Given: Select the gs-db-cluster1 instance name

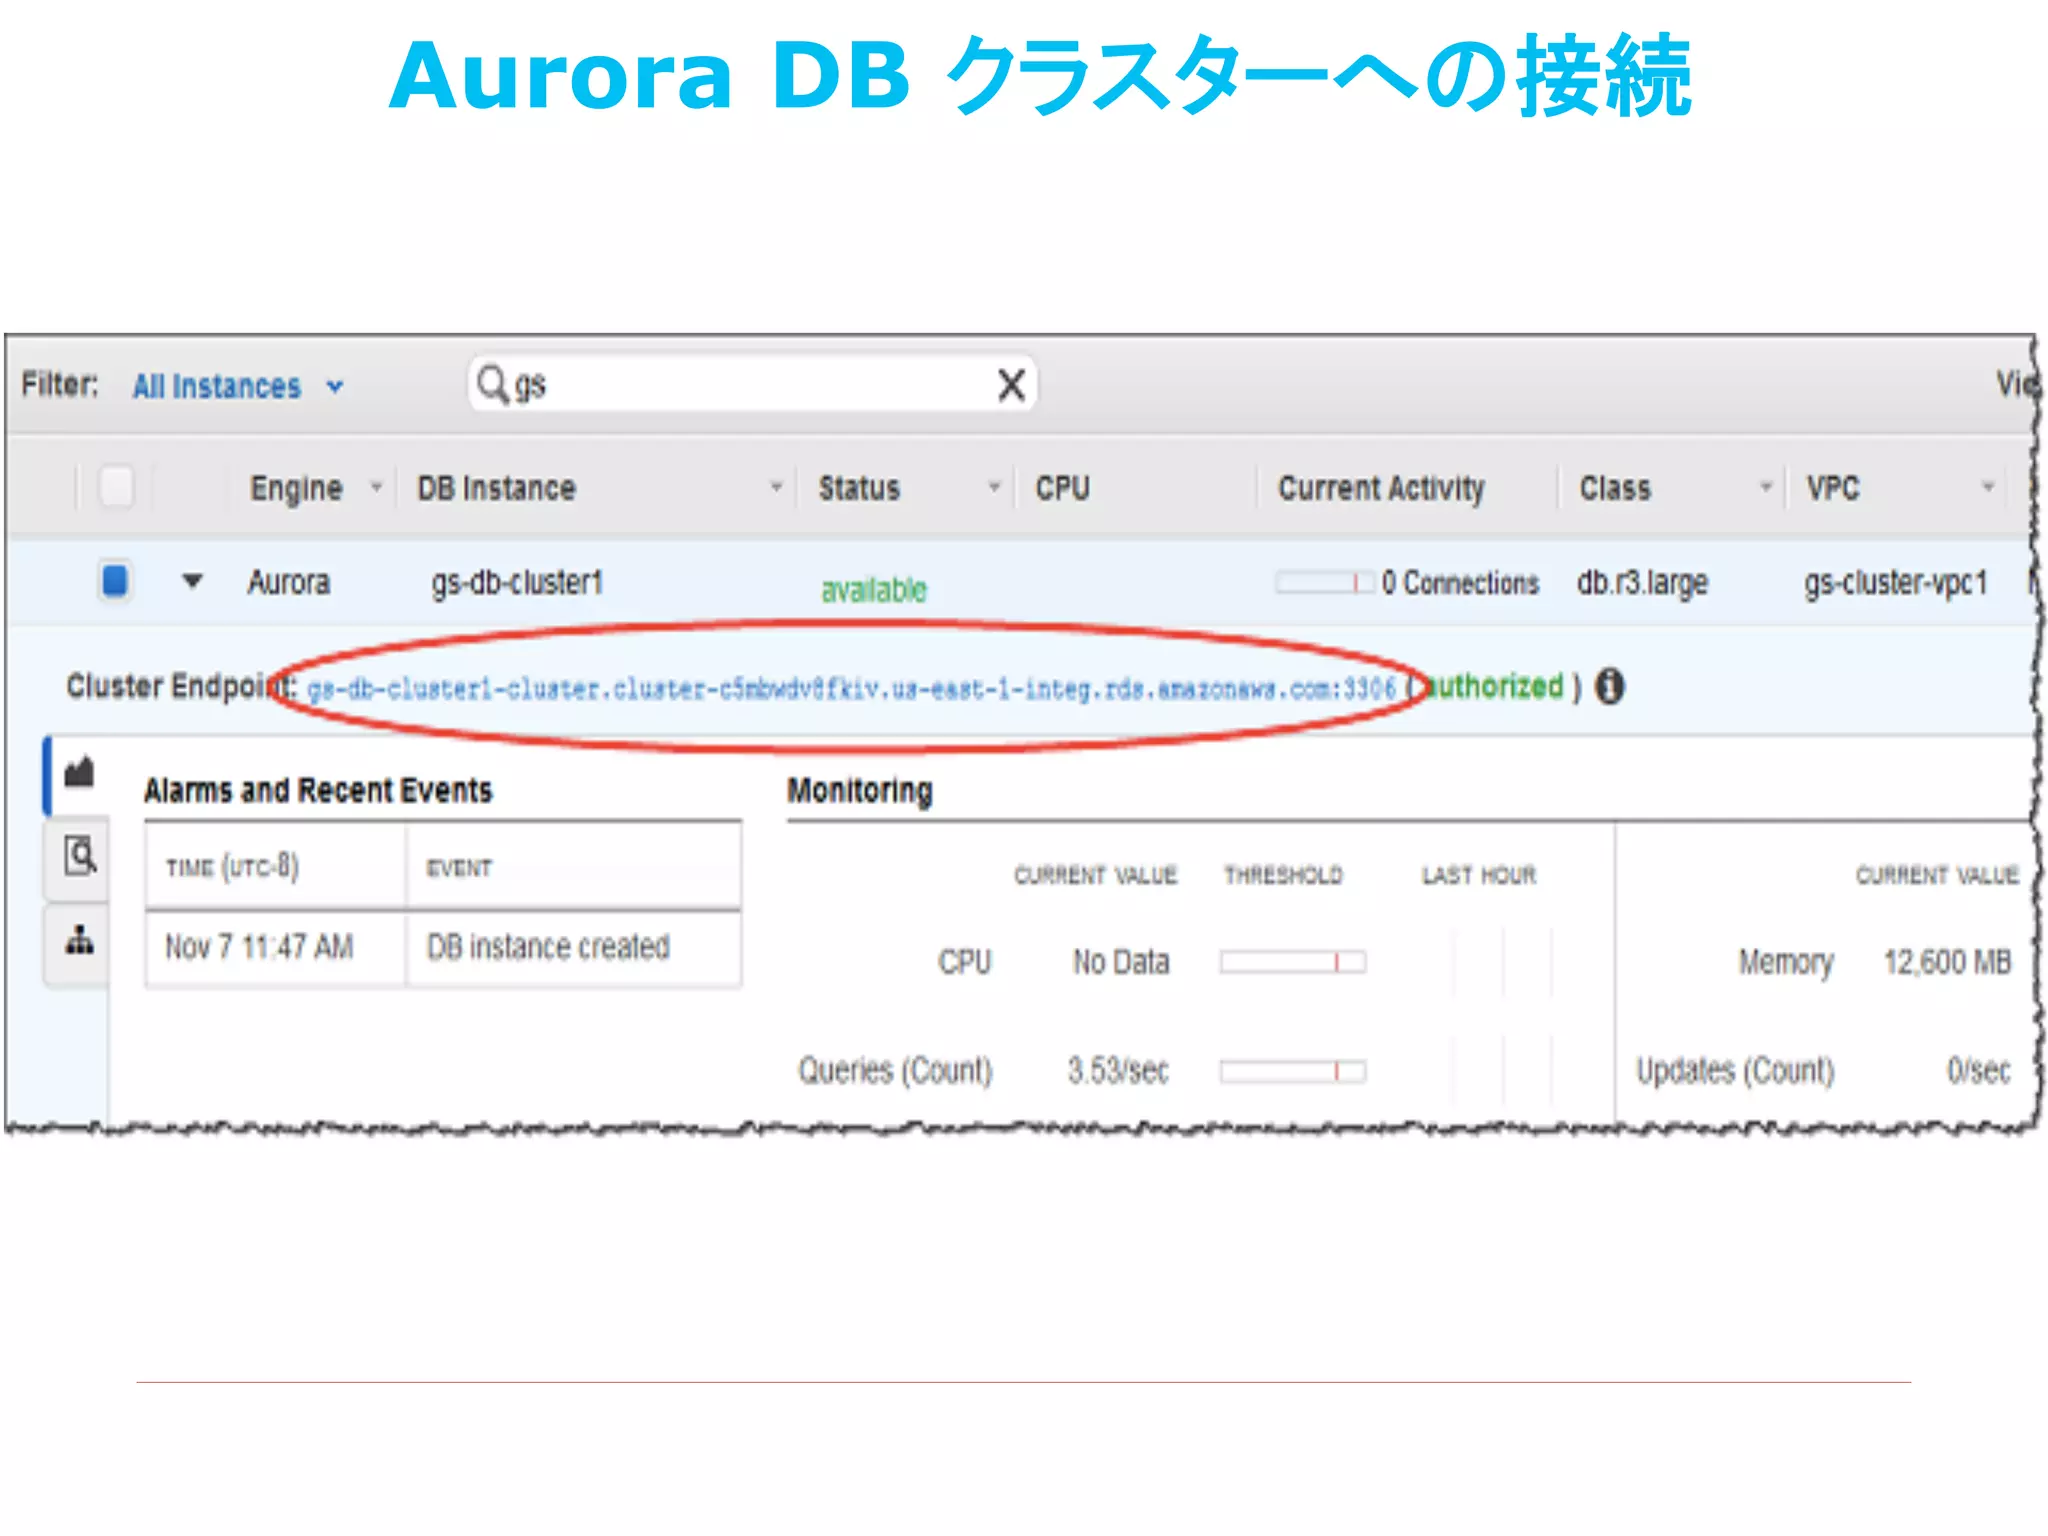Looking at the screenshot, I should coord(517,583).
